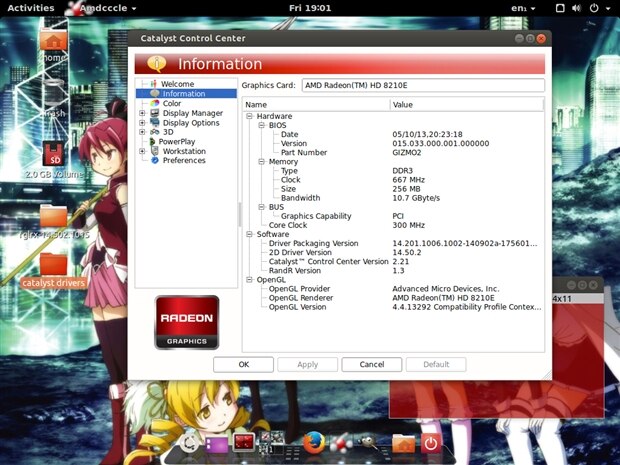This screenshot has width=620, height=465.
Task: Collapse the Hardware section in the list
Action: (x=249, y=116)
